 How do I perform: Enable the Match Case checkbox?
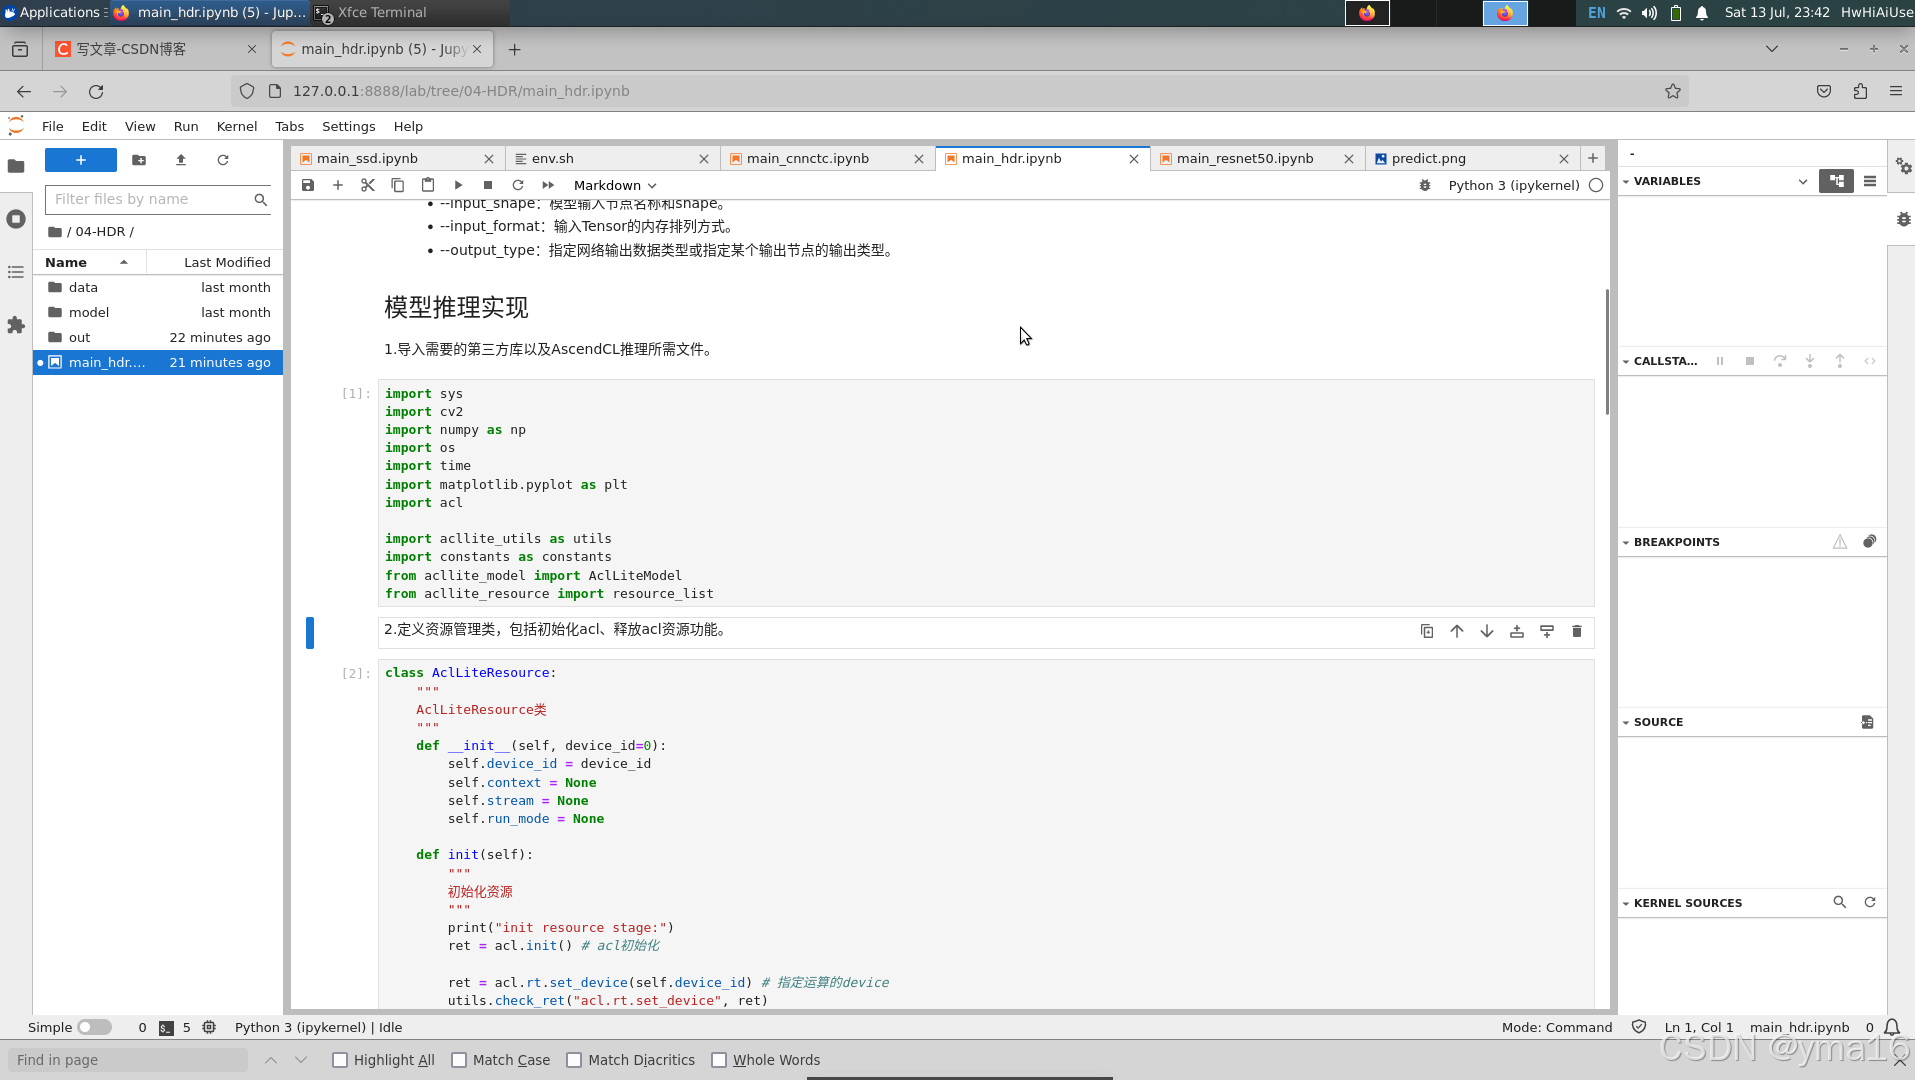[x=459, y=1060]
